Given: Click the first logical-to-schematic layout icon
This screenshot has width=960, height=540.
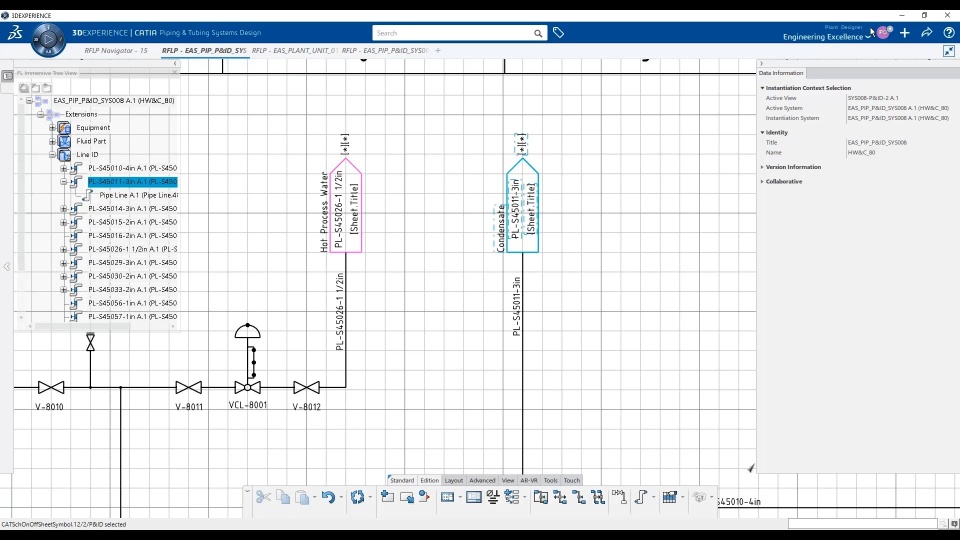Looking at the screenshot, I should [x=541, y=497].
